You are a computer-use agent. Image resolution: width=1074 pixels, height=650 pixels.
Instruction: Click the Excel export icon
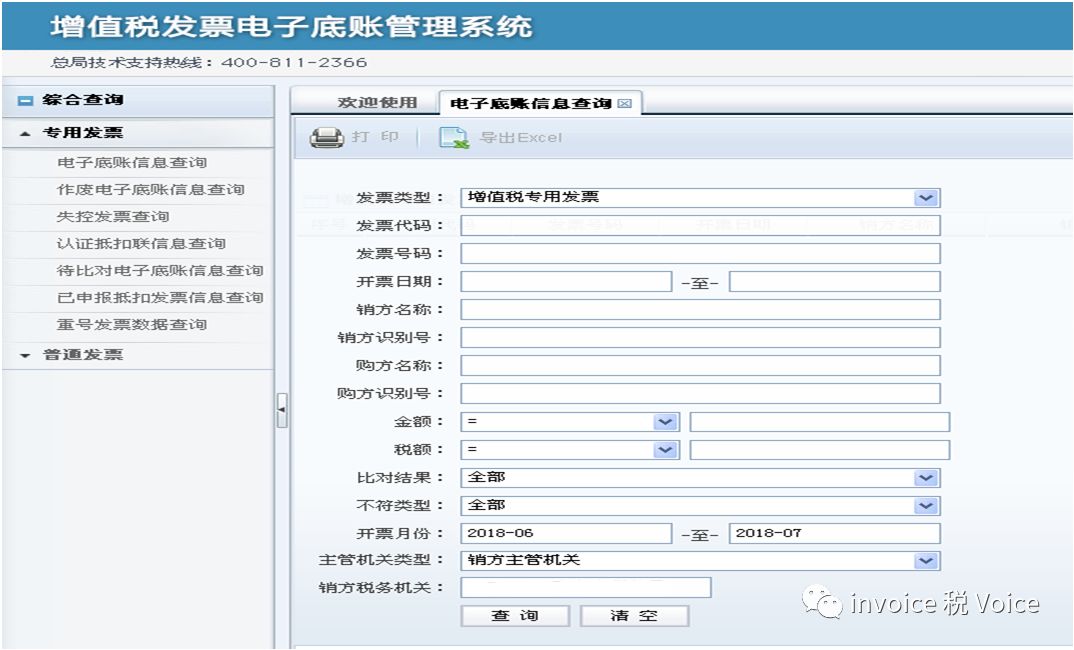tap(453, 138)
